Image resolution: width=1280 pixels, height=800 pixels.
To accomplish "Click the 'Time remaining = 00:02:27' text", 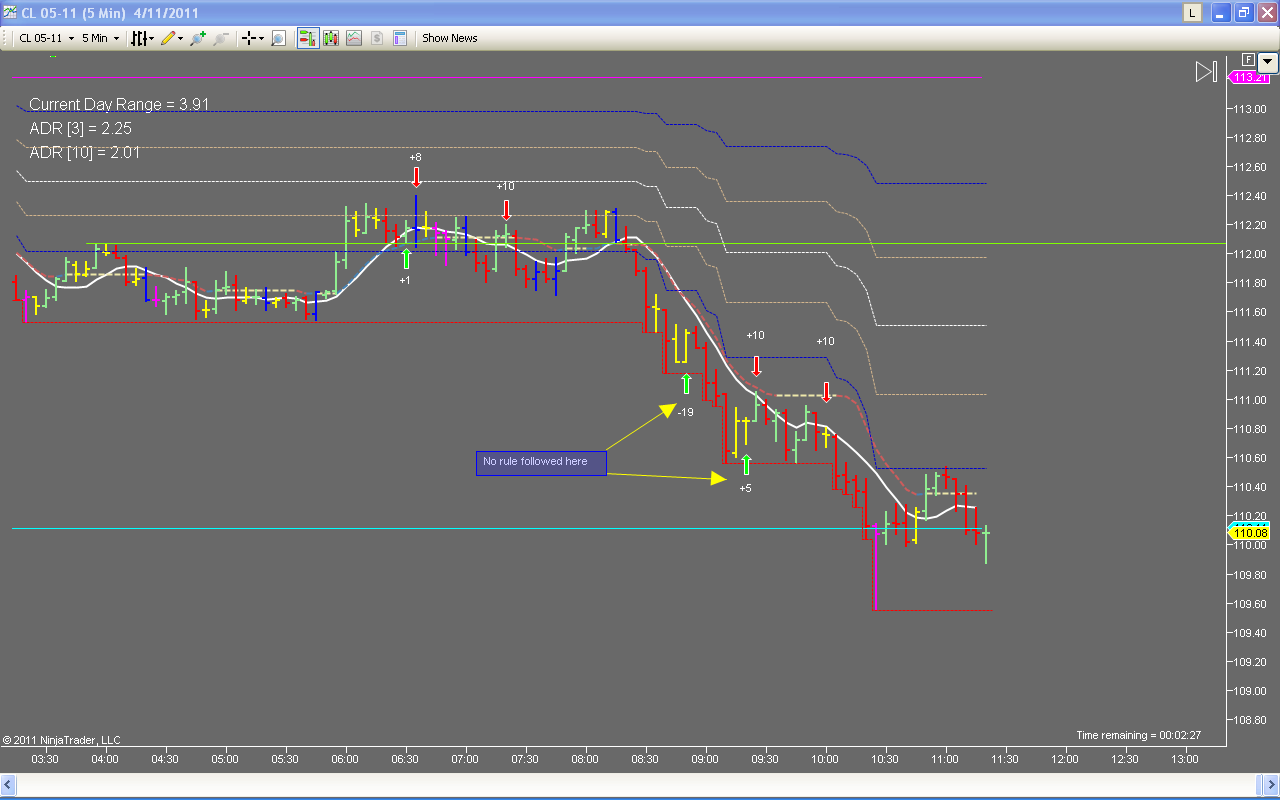I will (x=1138, y=735).
